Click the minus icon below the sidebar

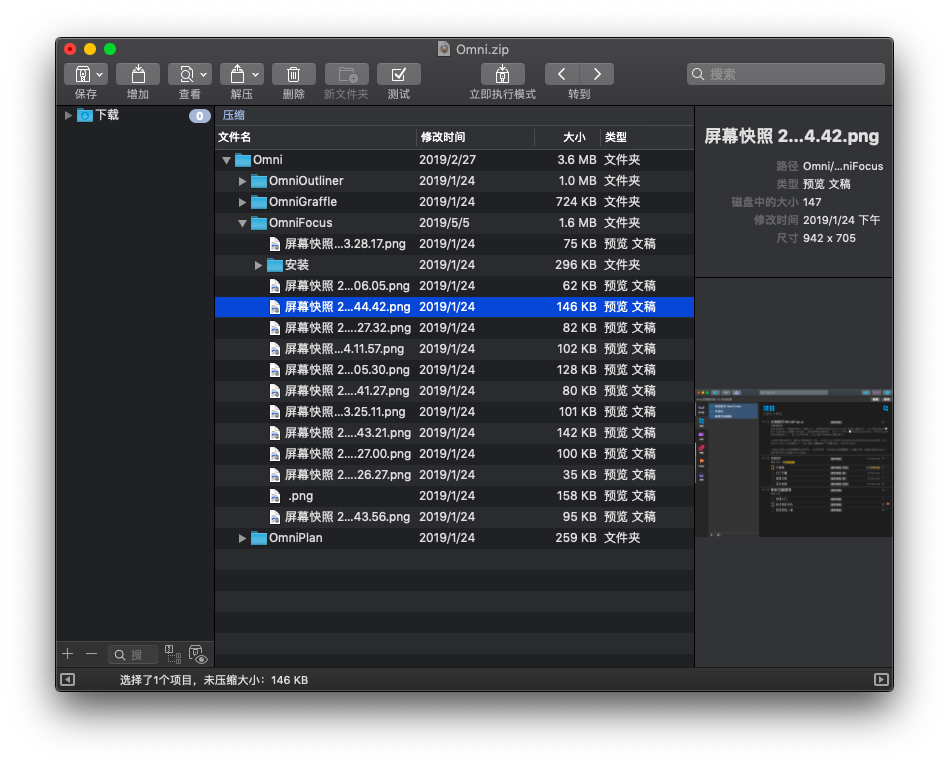click(x=92, y=654)
